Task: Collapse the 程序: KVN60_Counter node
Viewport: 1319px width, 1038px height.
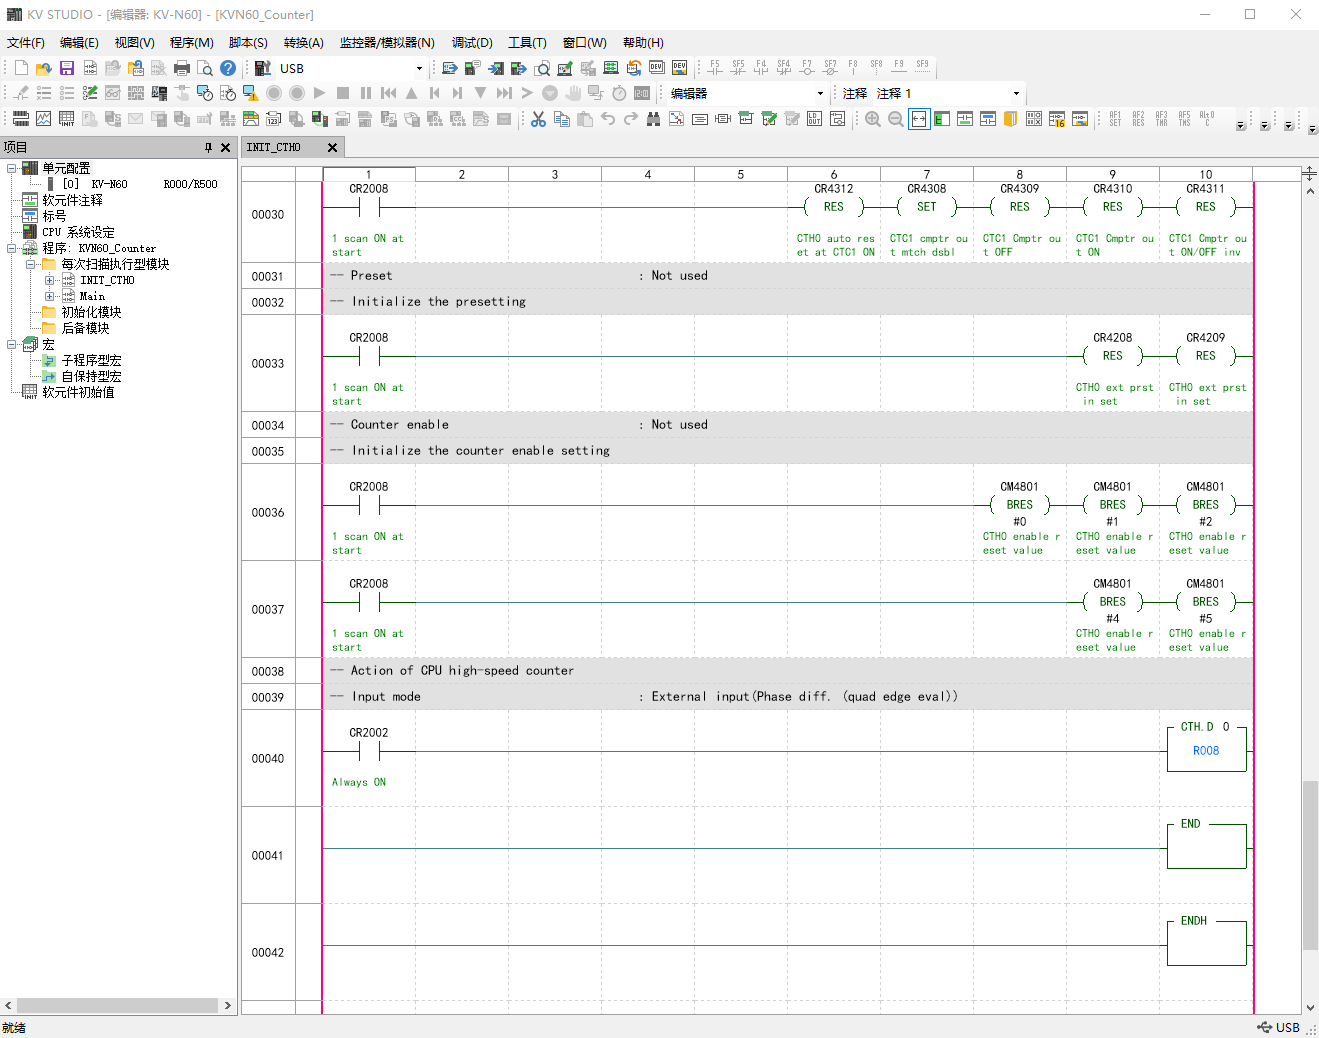Action: pyautogui.click(x=11, y=248)
